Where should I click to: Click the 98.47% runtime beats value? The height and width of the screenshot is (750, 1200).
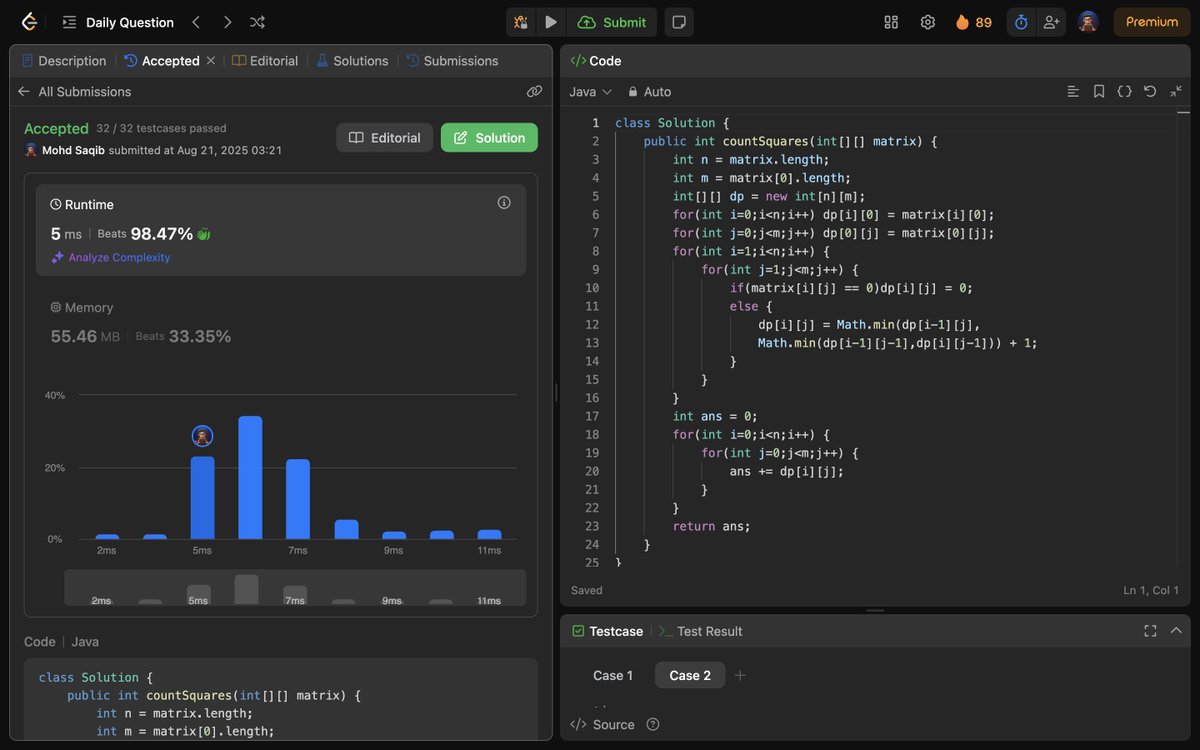(x=162, y=234)
